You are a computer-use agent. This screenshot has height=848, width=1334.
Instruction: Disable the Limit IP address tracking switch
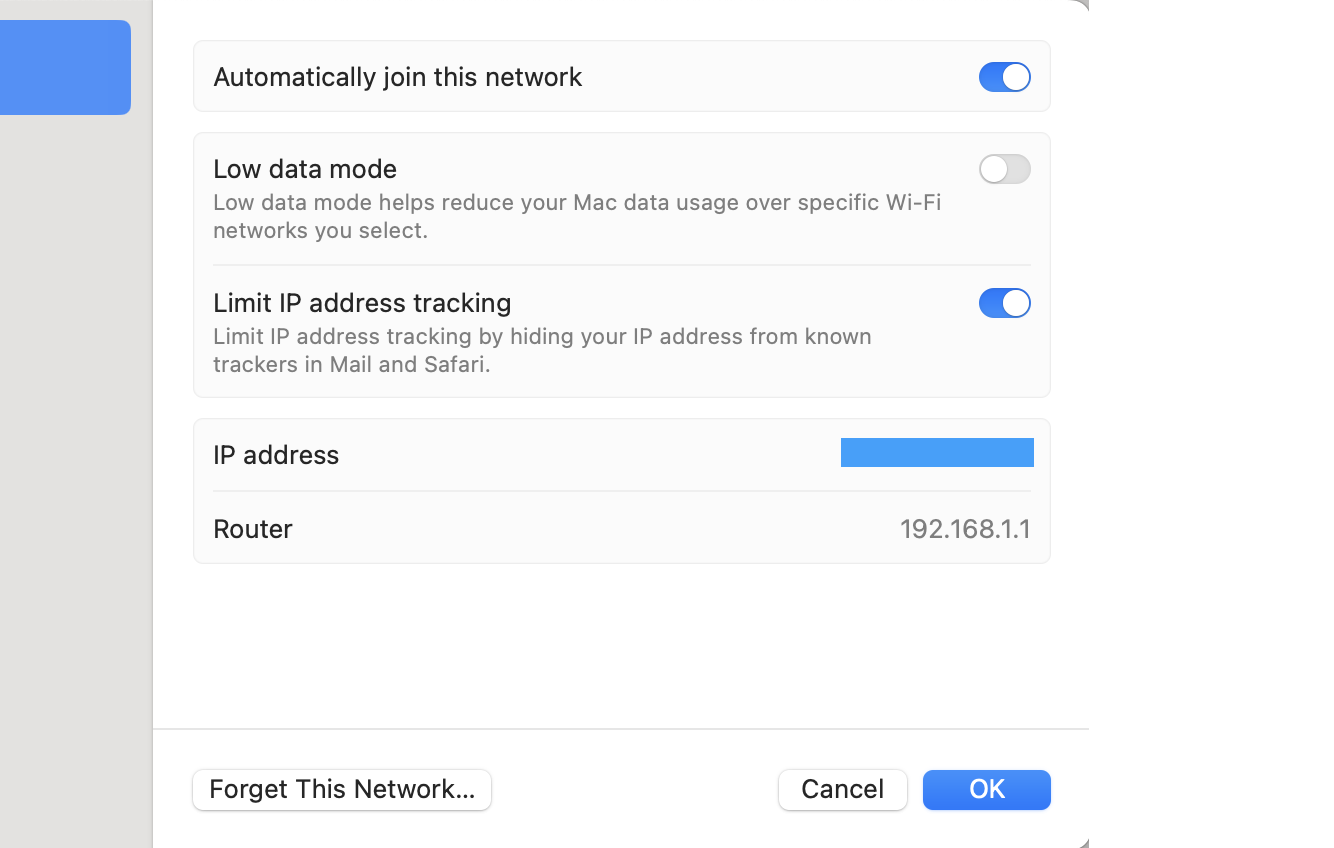[1004, 303]
